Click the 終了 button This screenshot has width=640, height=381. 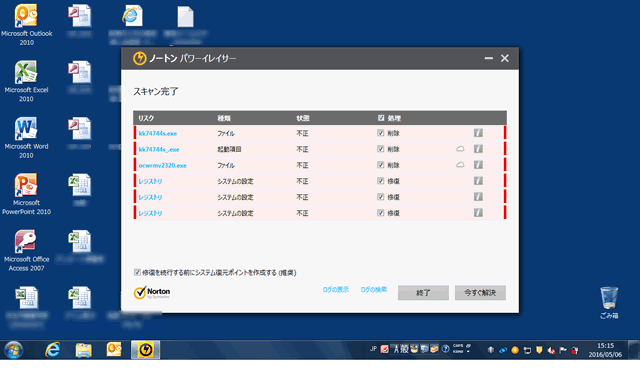[x=423, y=292]
